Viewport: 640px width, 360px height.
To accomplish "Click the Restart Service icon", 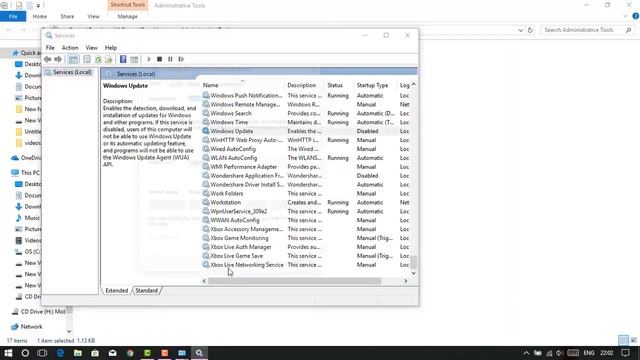I will click(181, 59).
